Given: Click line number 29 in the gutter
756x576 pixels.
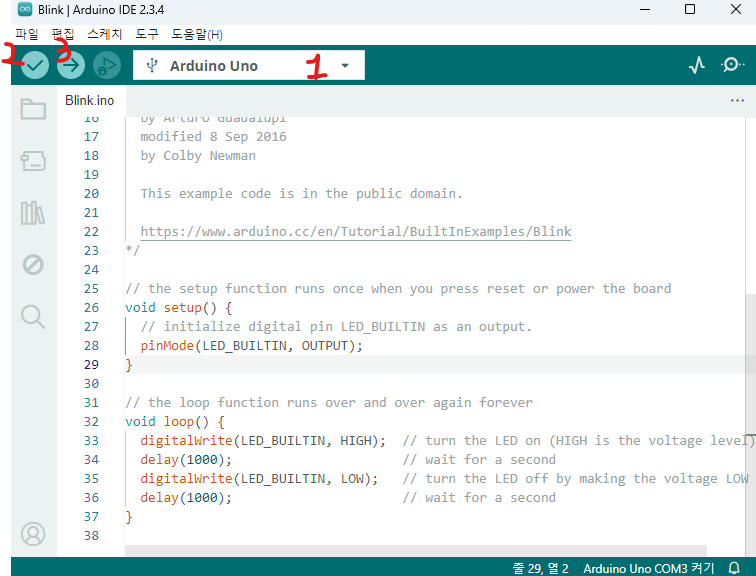Looking at the screenshot, I should 91,364.
